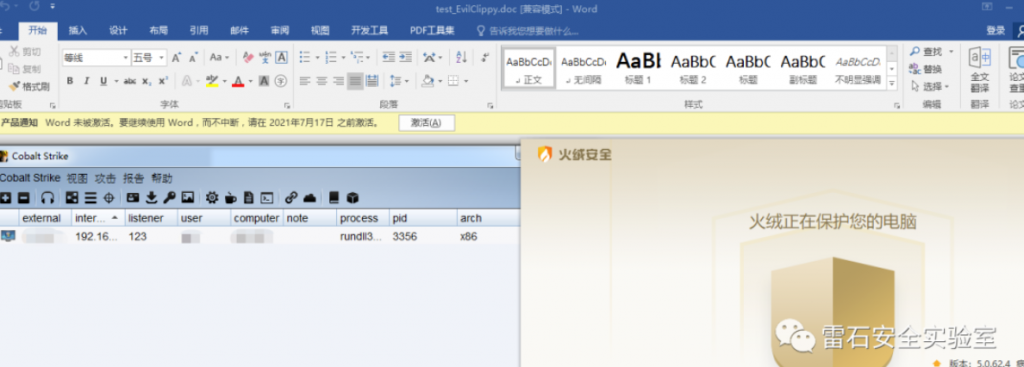Click the enclosed character icon

[281, 81]
